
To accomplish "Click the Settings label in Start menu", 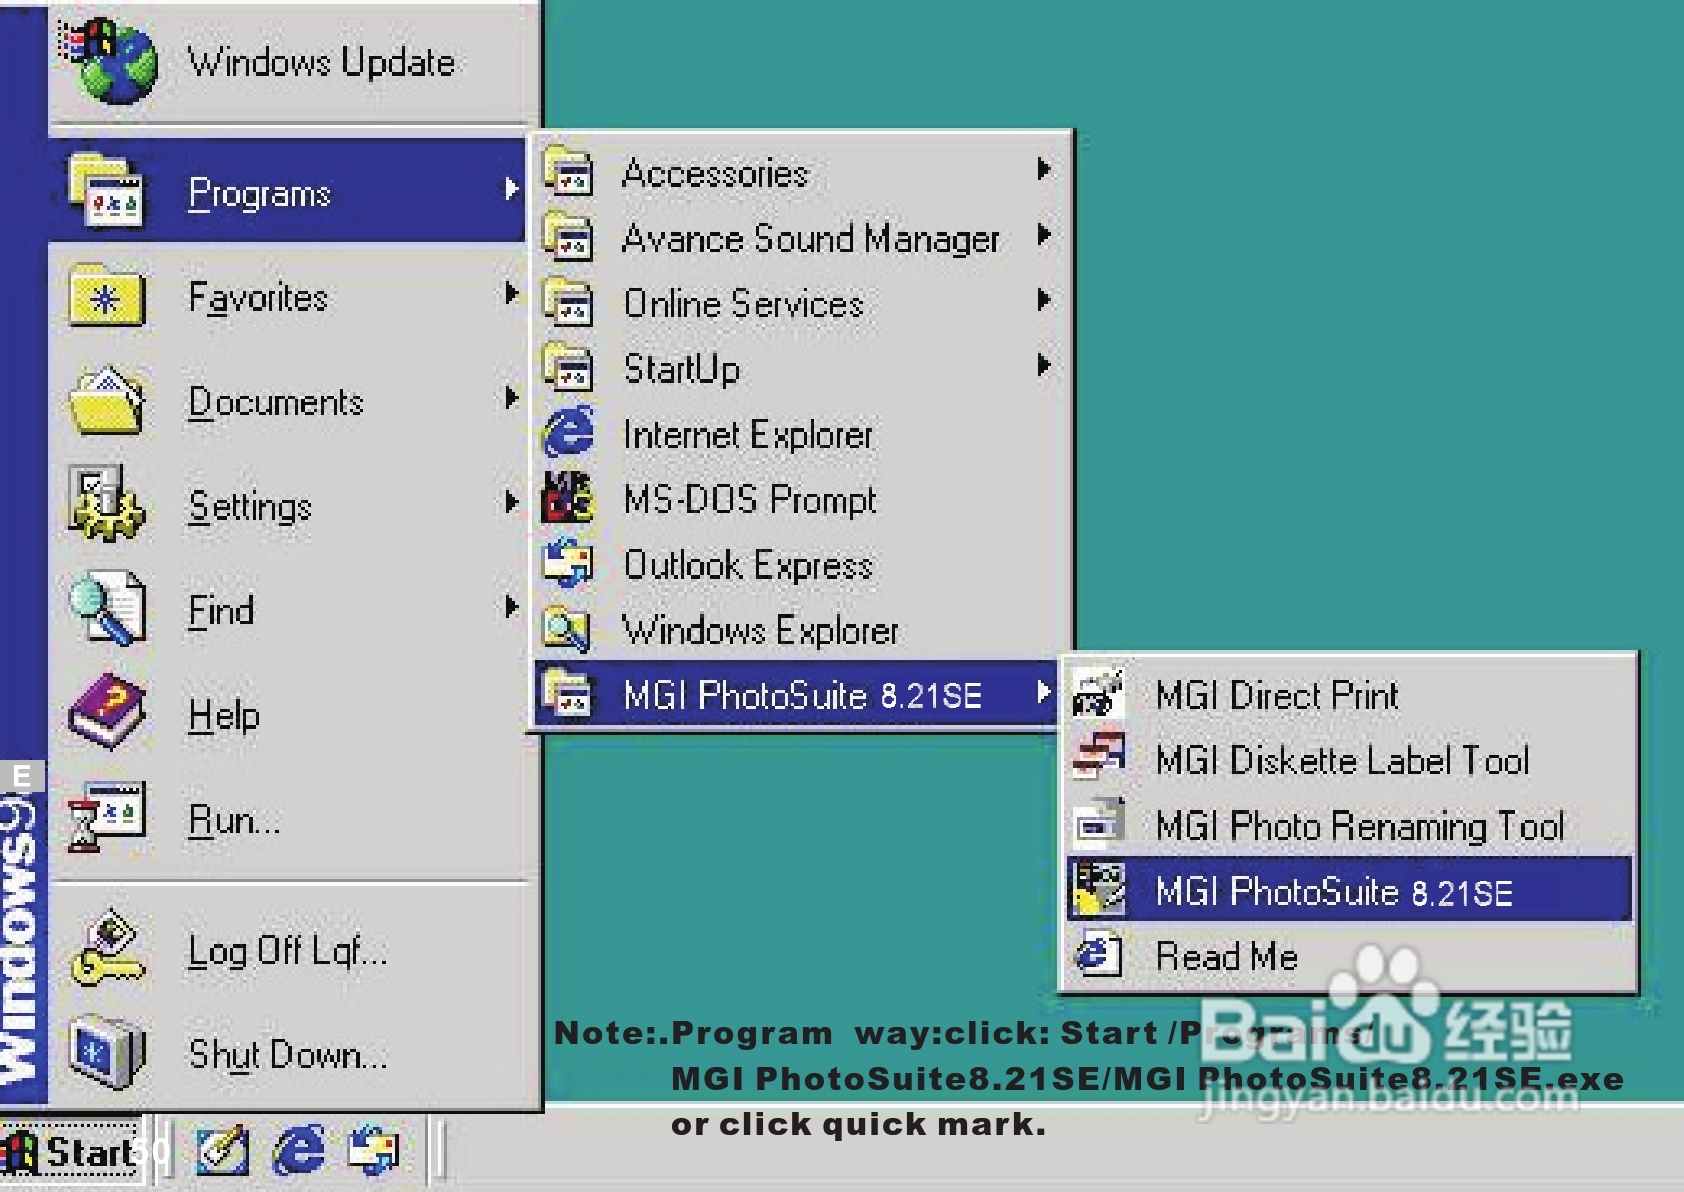I will click(250, 506).
